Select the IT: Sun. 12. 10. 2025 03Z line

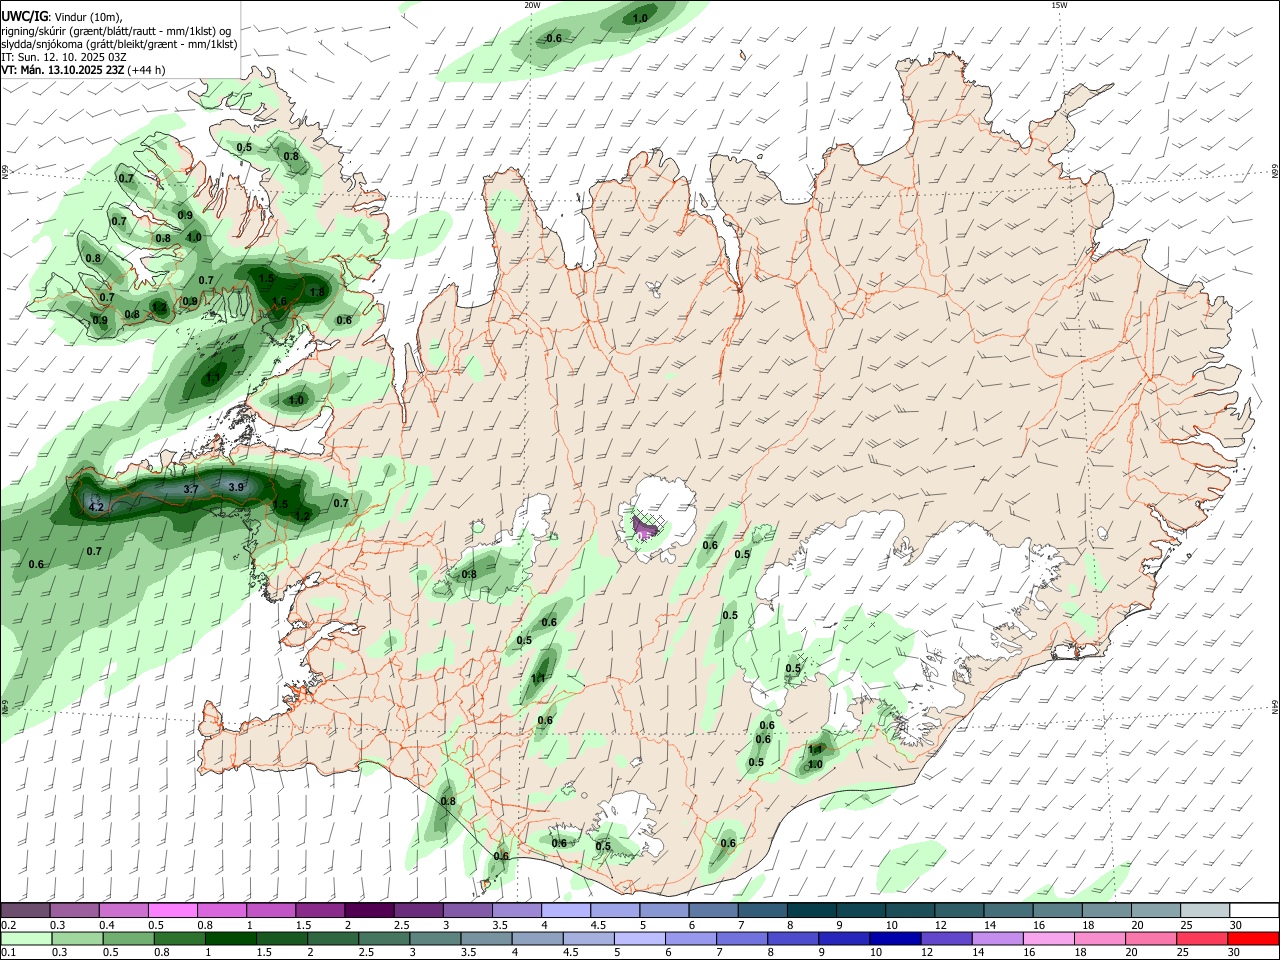tap(64, 57)
